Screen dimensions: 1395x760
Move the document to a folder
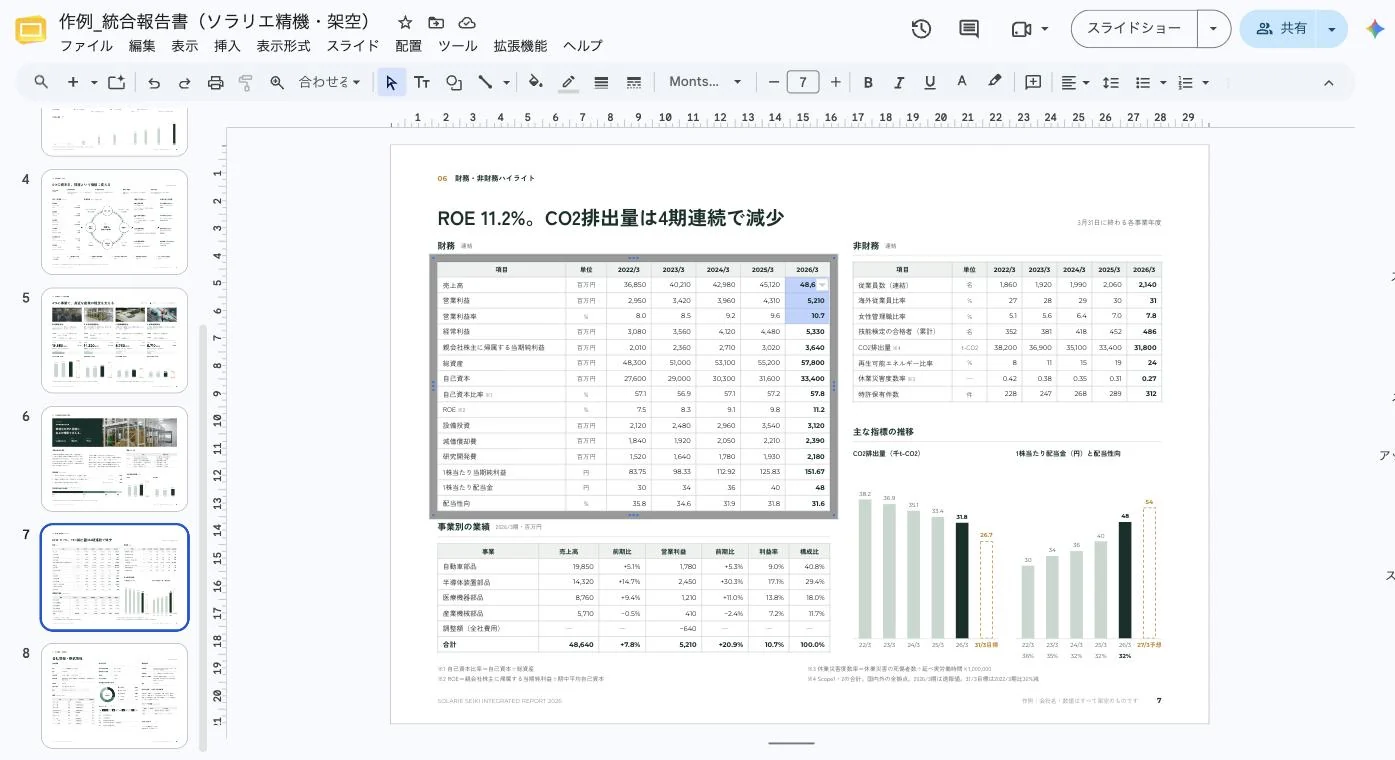(436, 22)
